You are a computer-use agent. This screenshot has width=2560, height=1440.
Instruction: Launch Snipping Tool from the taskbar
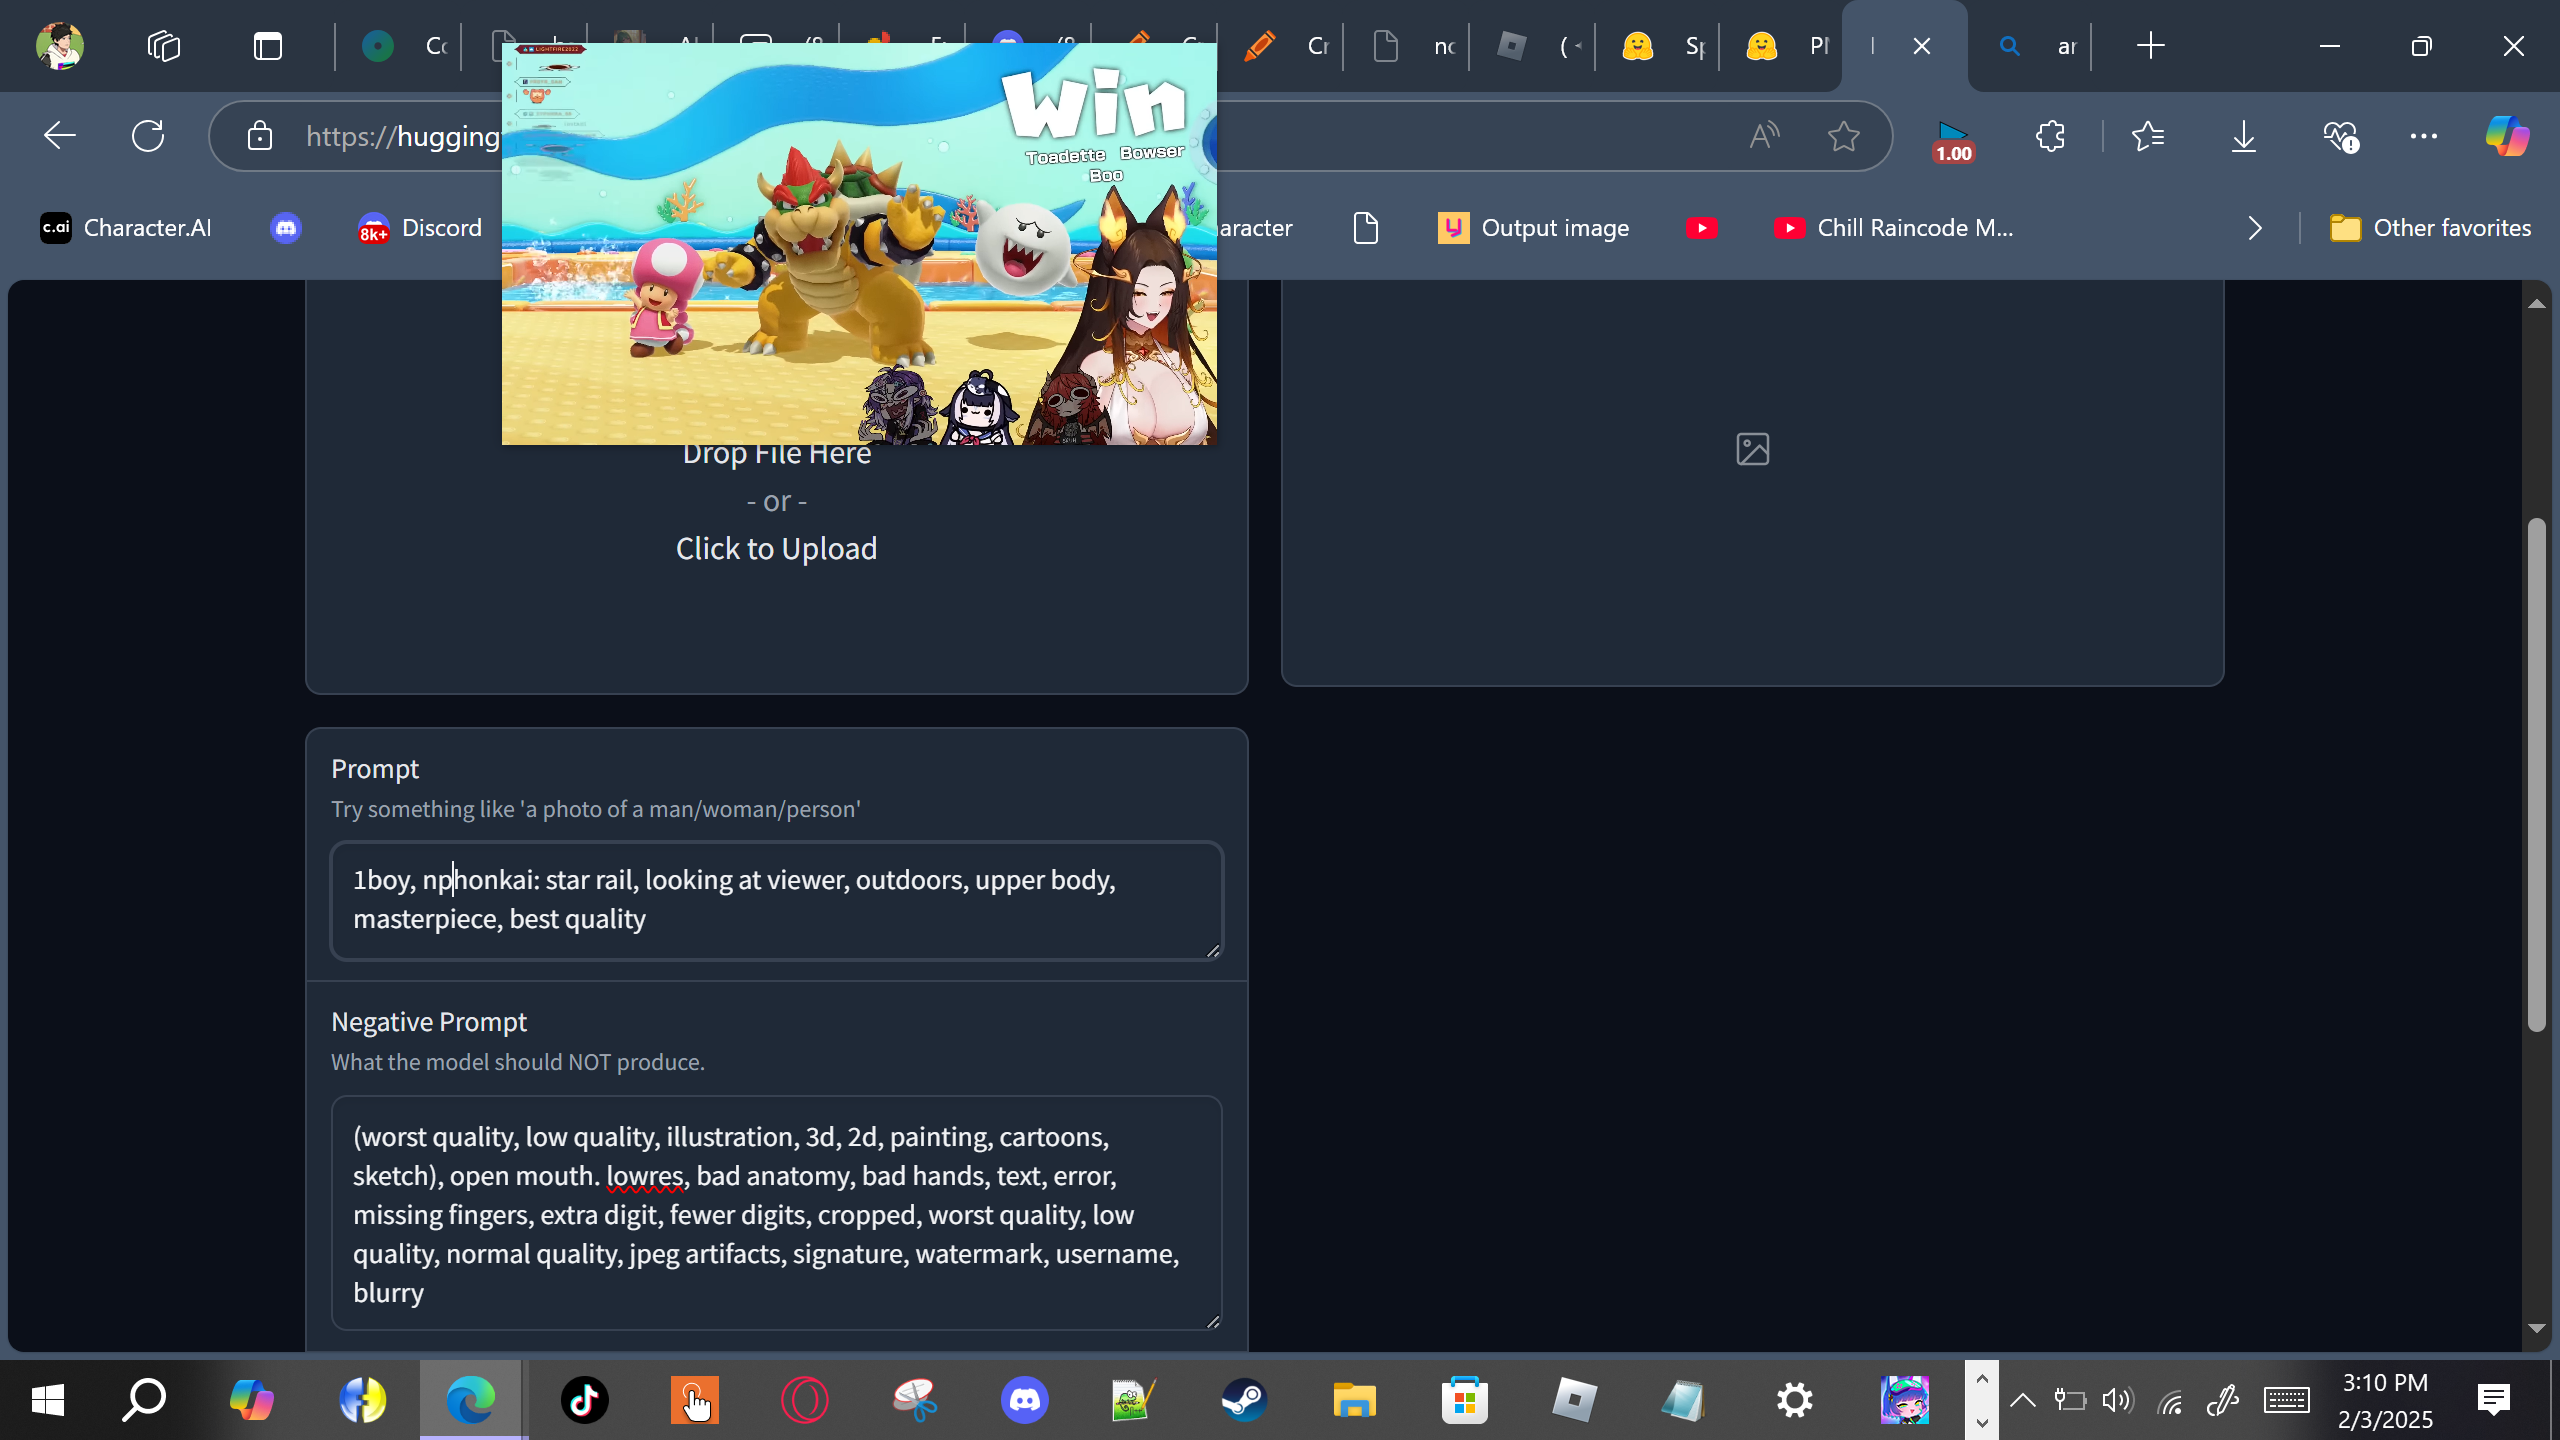click(x=915, y=1400)
